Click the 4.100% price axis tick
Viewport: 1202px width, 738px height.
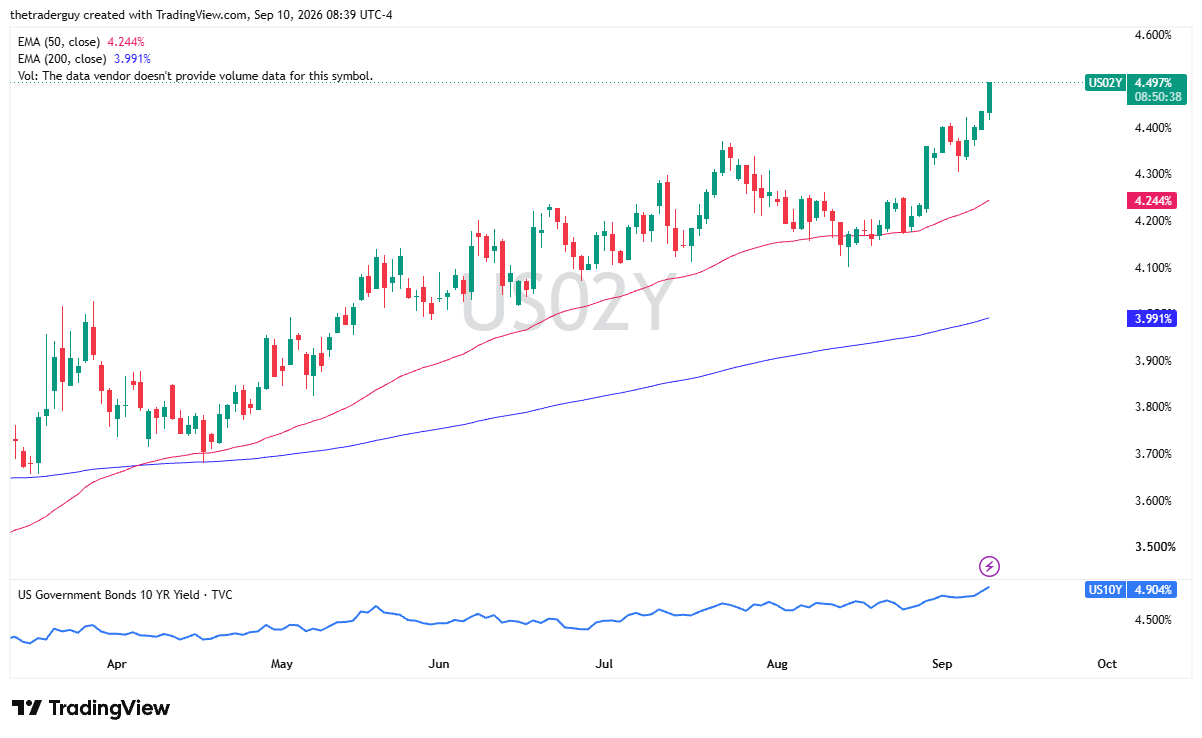point(1153,267)
